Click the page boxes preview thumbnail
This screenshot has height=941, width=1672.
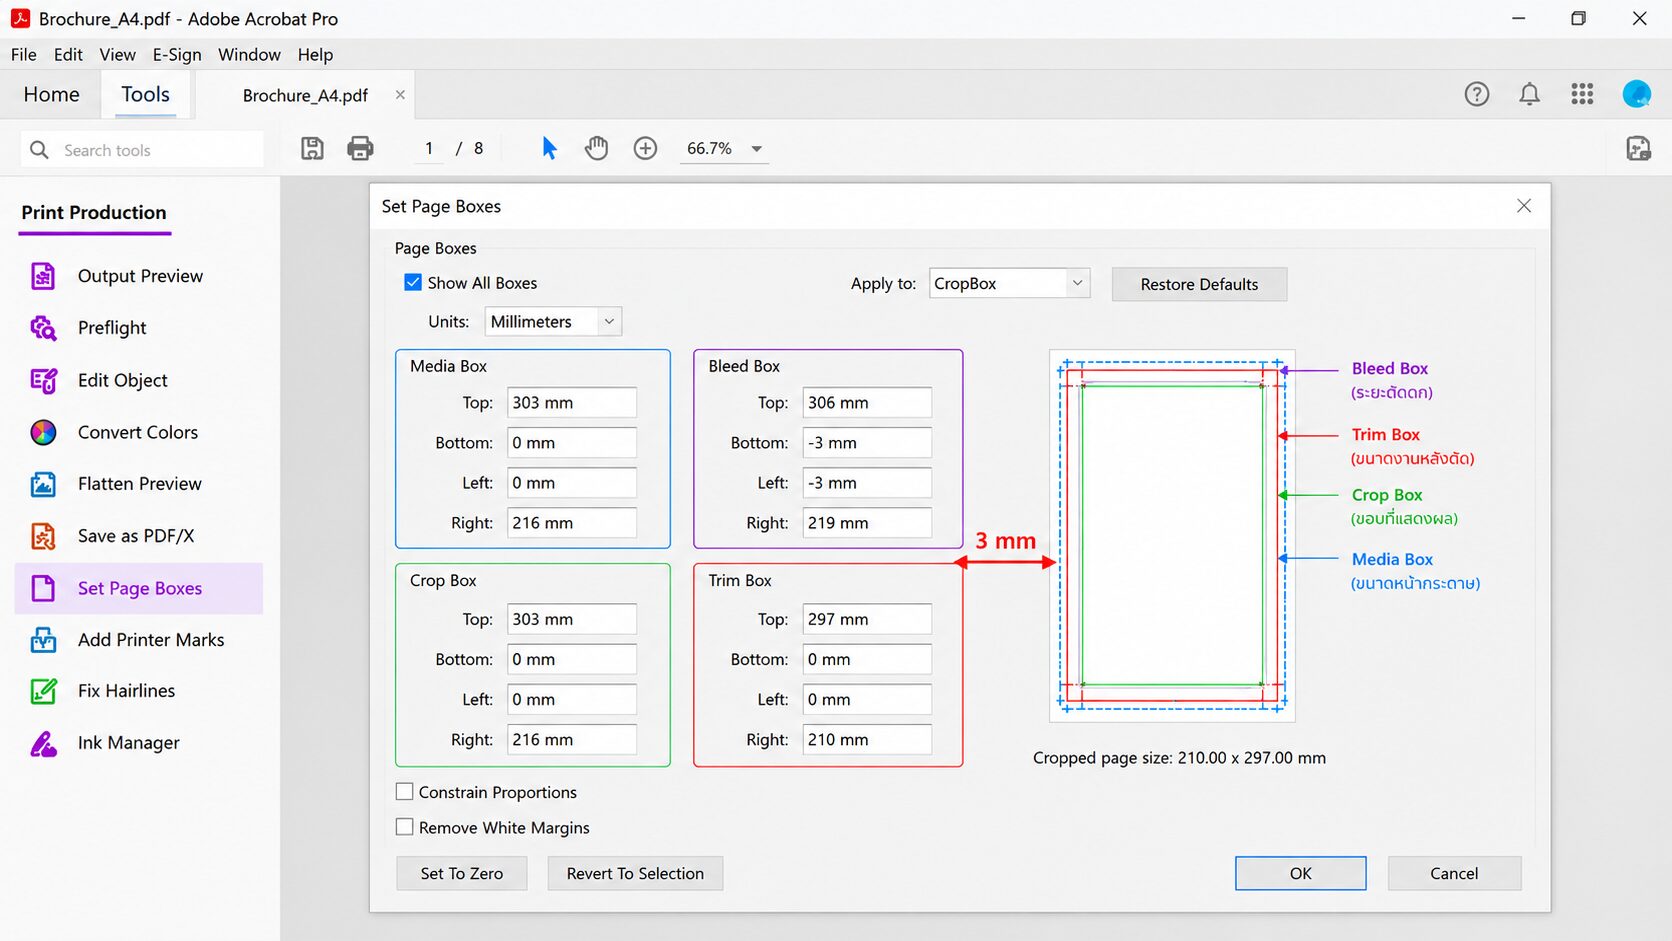coord(1172,536)
